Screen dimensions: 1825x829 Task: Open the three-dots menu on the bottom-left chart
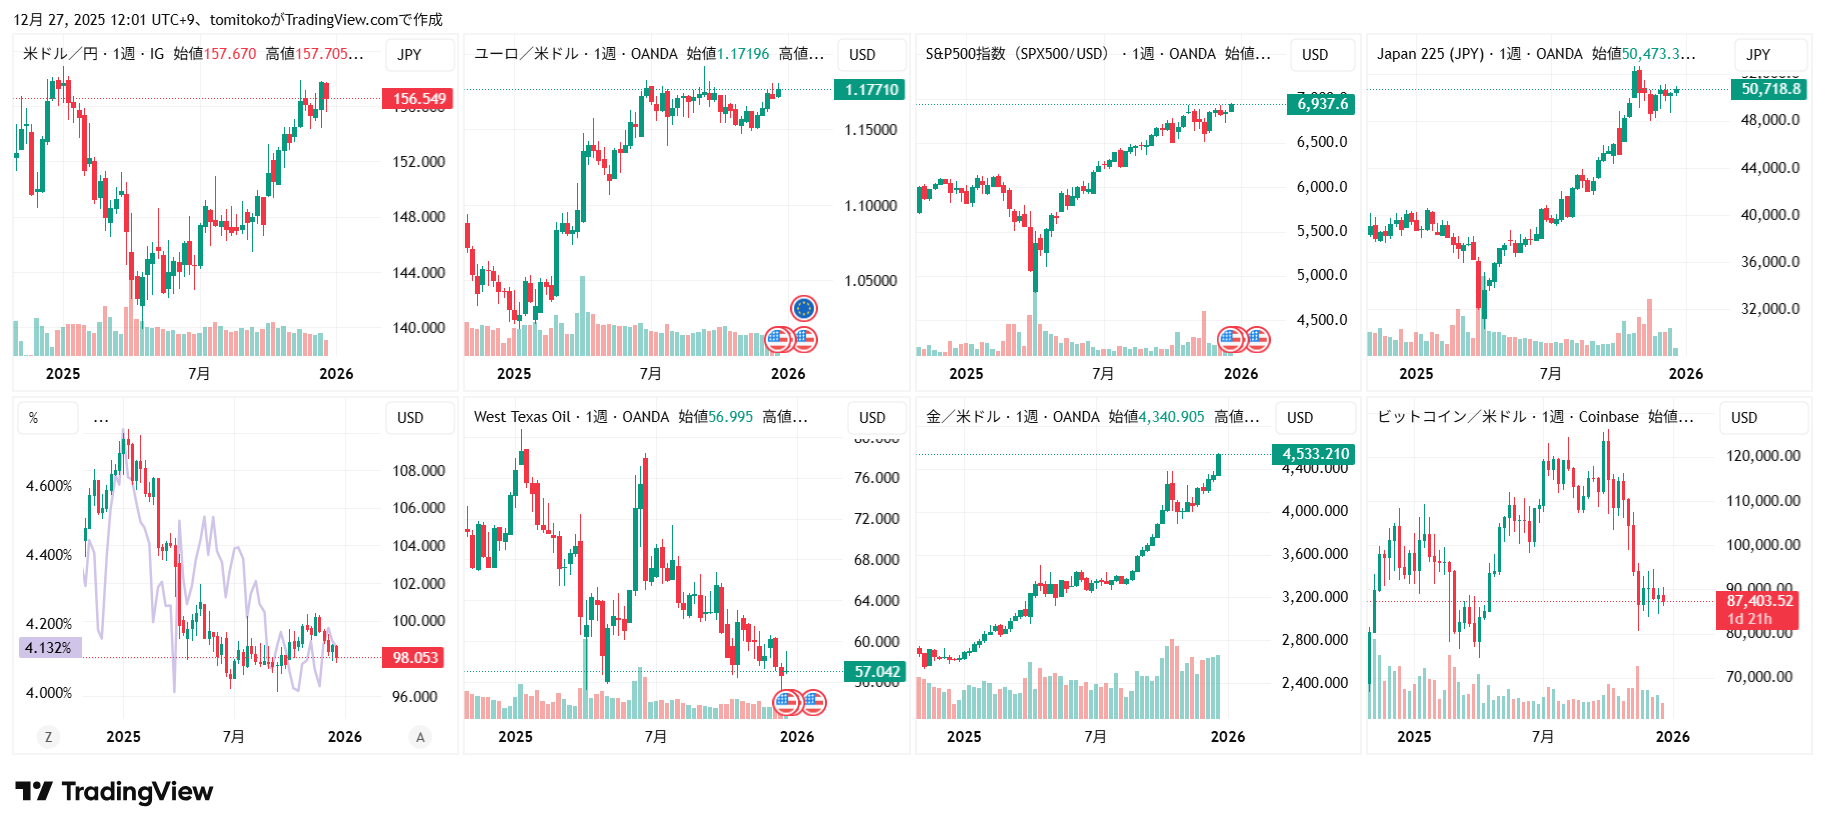click(101, 418)
